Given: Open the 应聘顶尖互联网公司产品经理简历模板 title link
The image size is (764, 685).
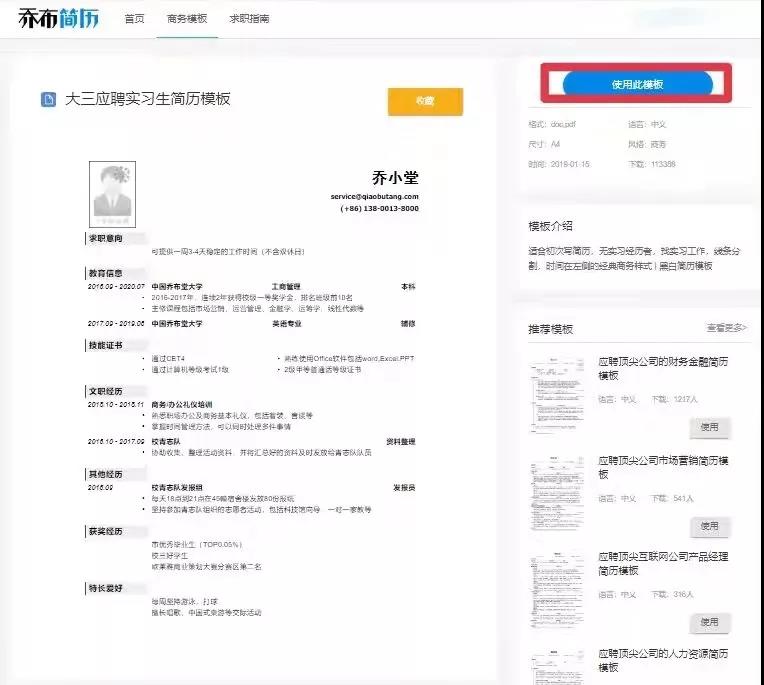Looking at the screenshot, I should [x=662, y=563].
